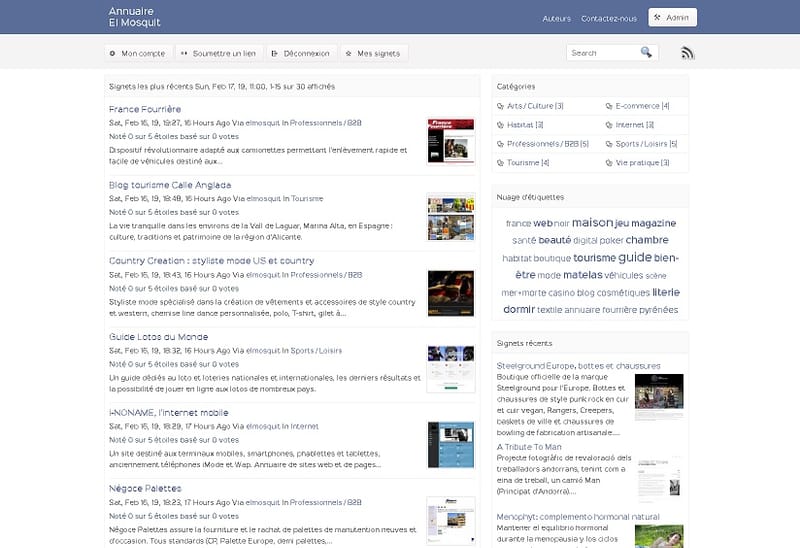This screenshot has width=800, height=548.
Task: Open Soumettre un lien
Action: point(219,53)
